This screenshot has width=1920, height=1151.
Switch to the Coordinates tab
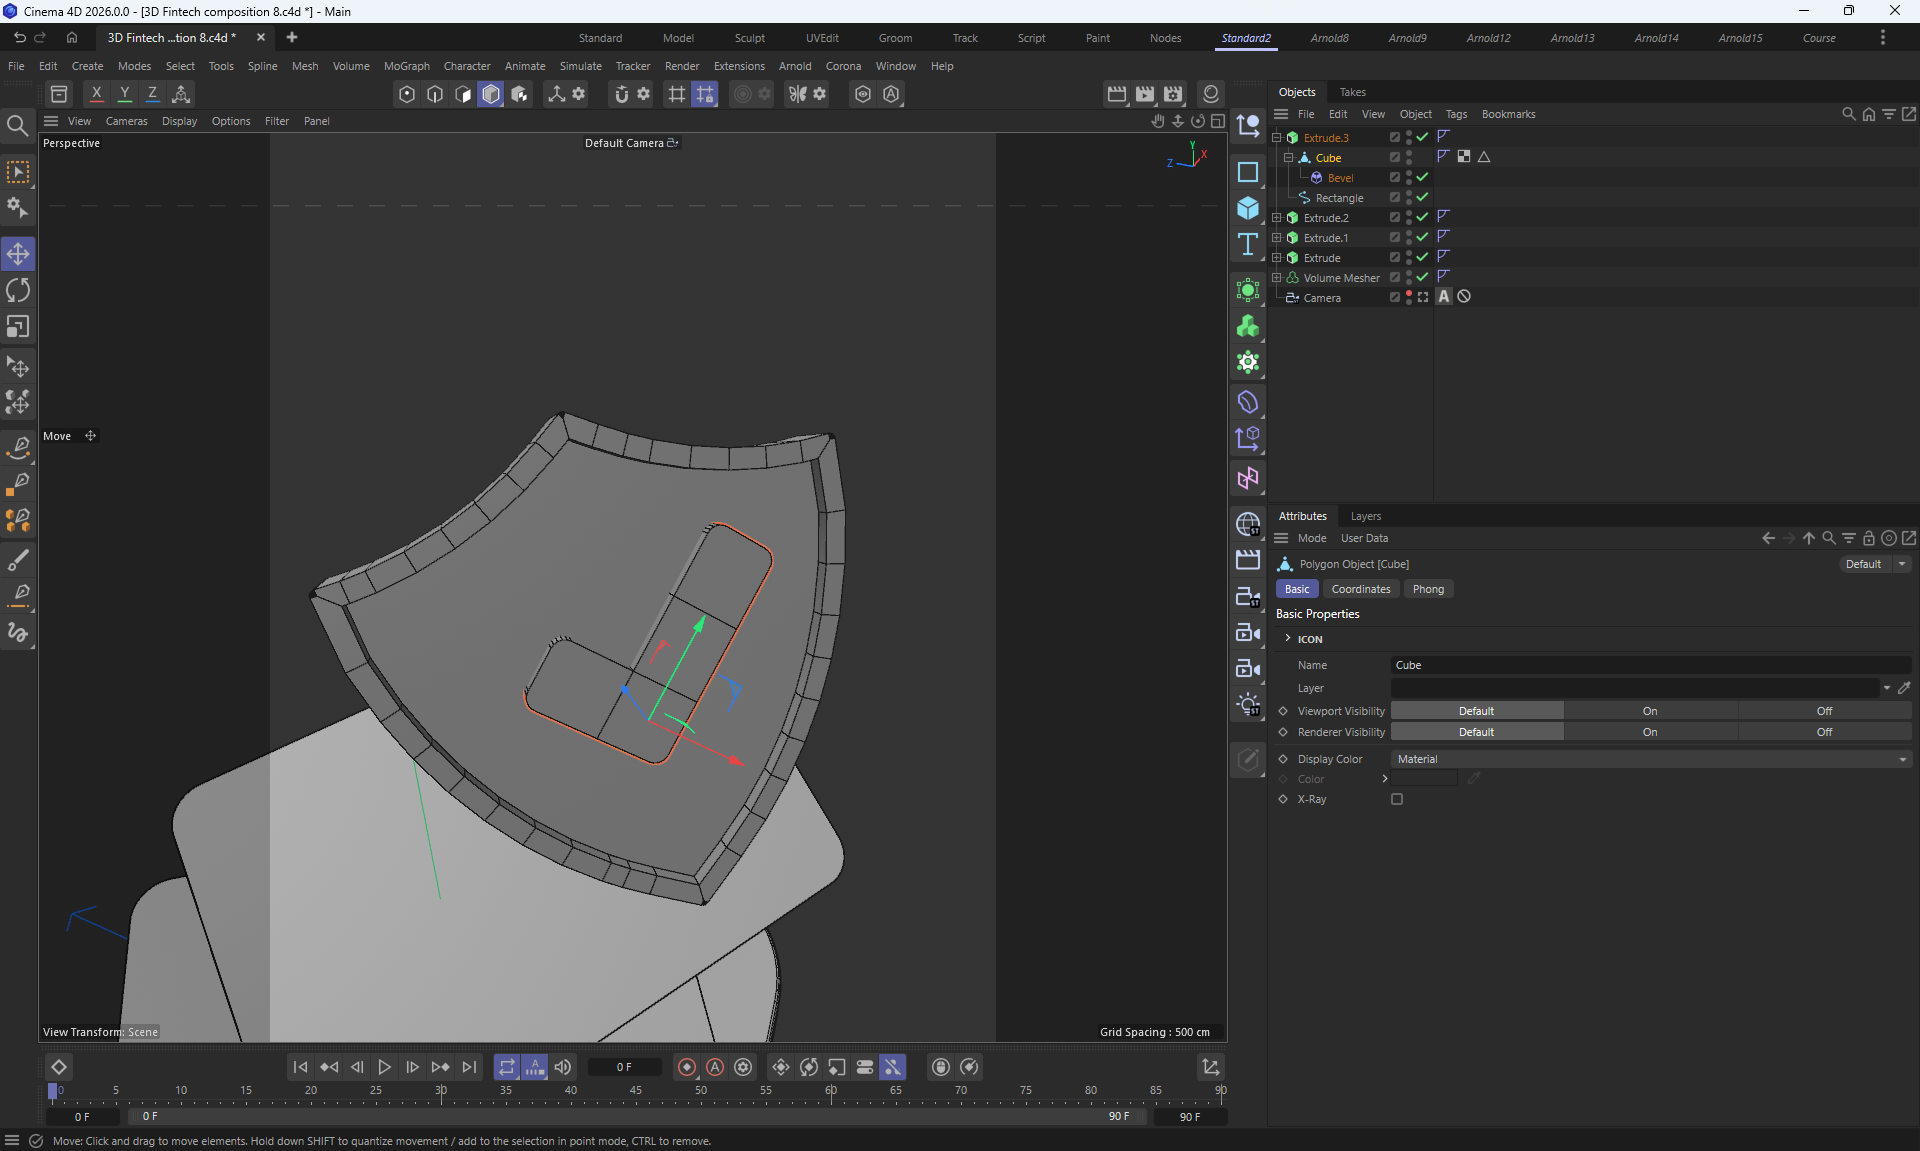(x=1360, y=589)
